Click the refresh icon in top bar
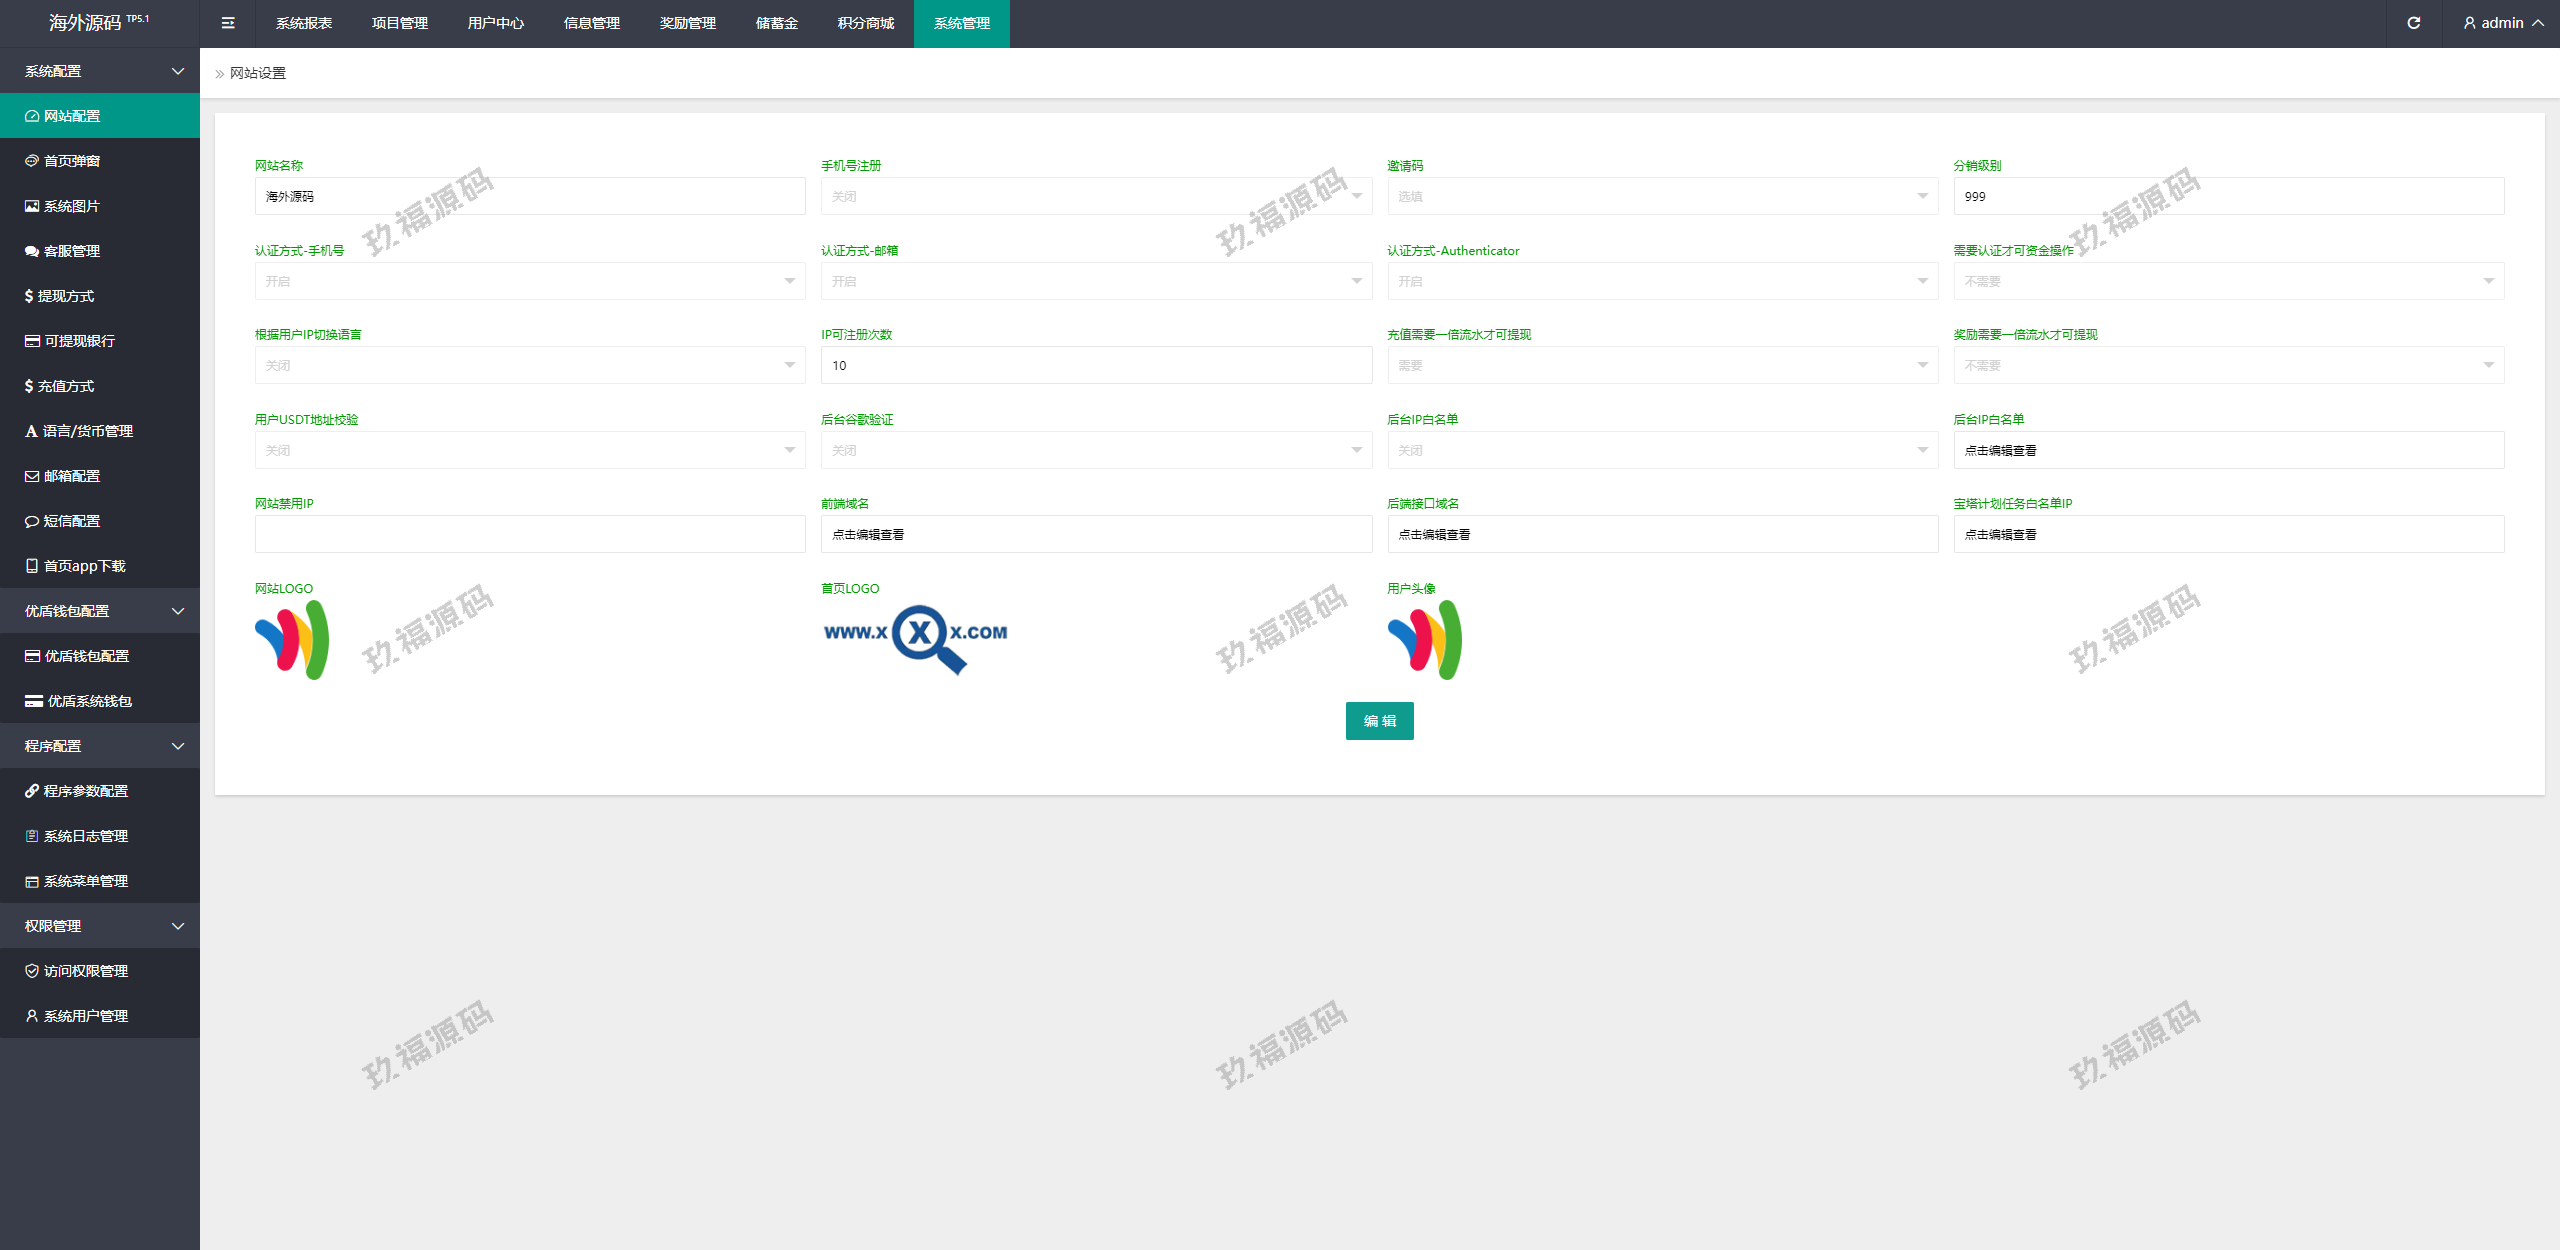2560x1250 pixels. [x=2413, y=23]
